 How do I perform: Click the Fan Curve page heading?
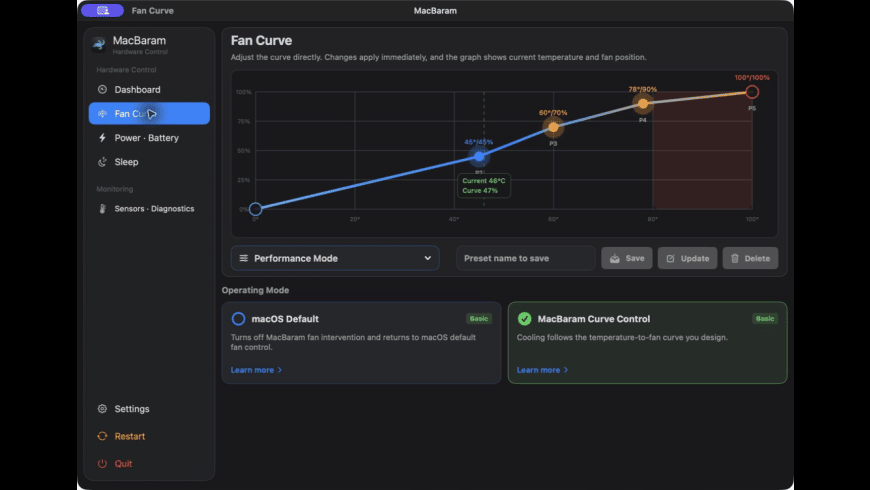[261, 41]
